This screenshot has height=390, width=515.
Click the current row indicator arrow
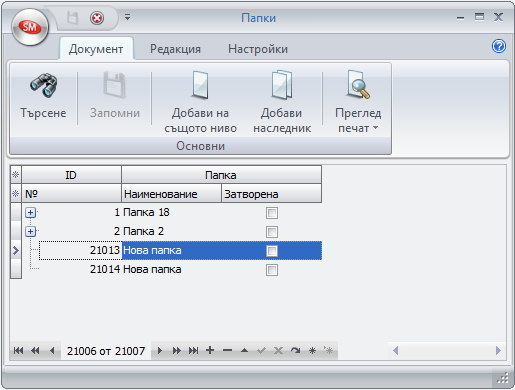(16, 250)
